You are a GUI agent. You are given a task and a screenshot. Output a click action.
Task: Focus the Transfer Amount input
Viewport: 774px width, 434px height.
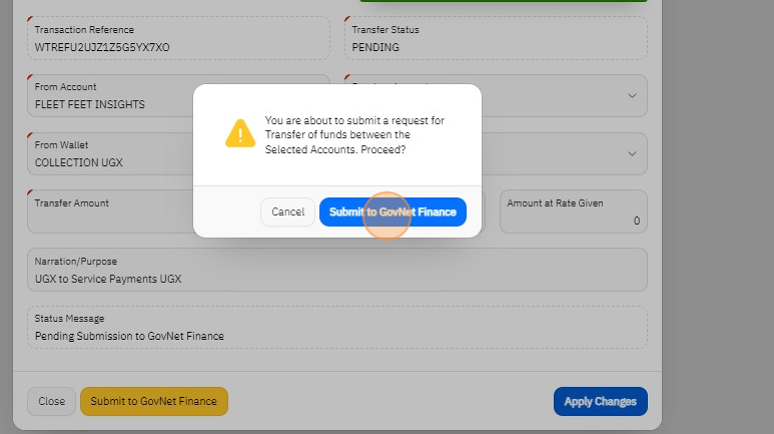(110, 212)
